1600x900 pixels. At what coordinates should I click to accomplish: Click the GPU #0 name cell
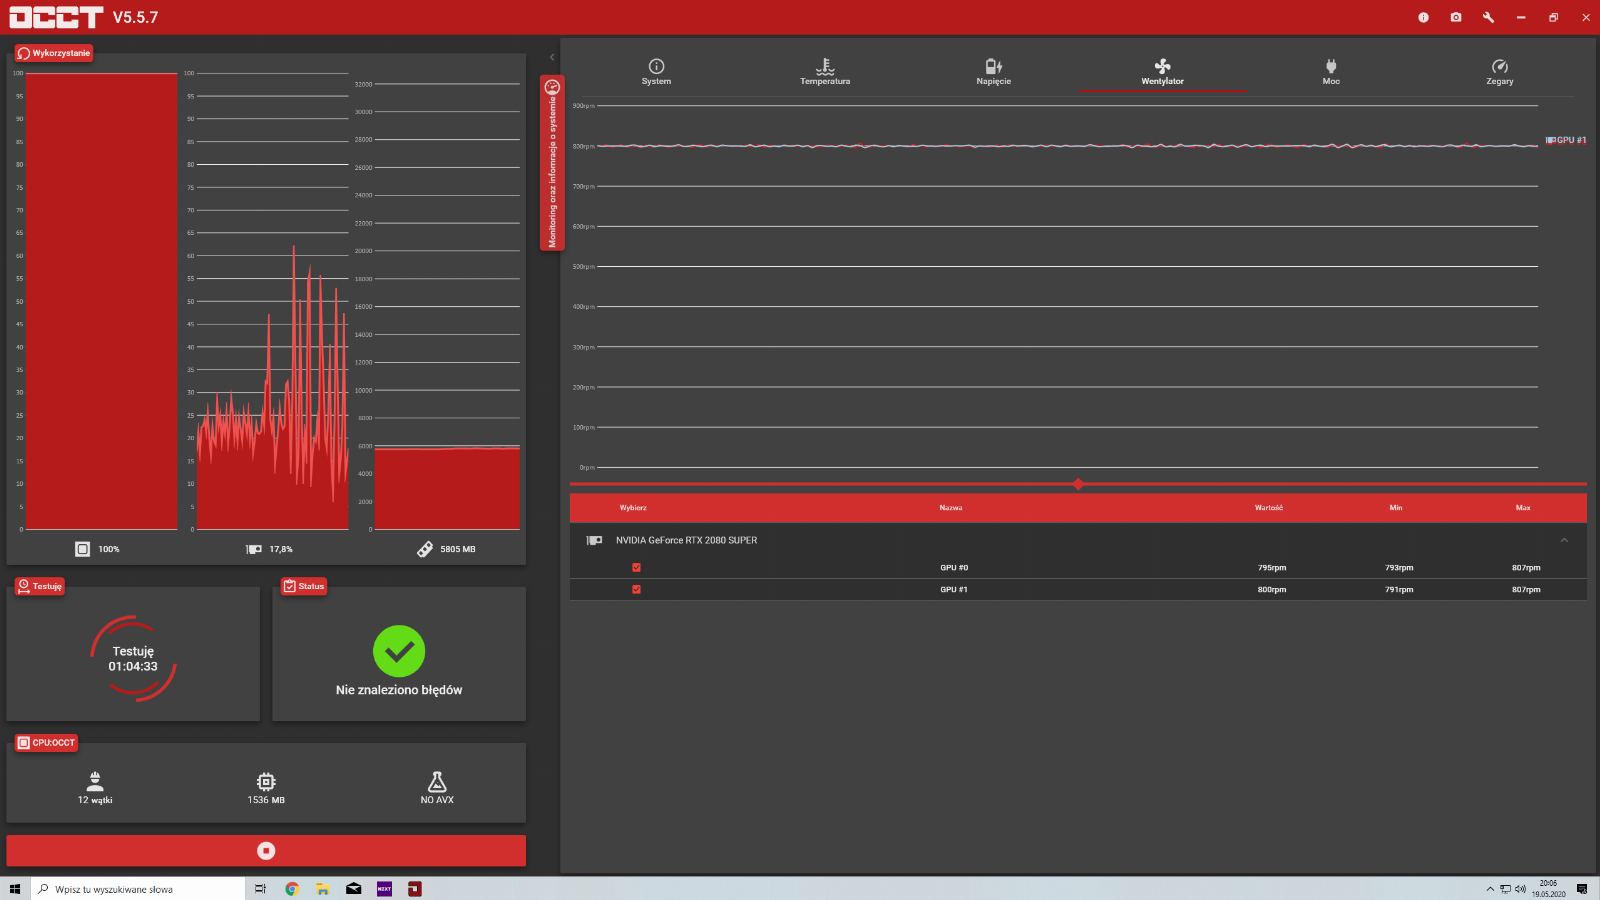[x=954, y=567]
